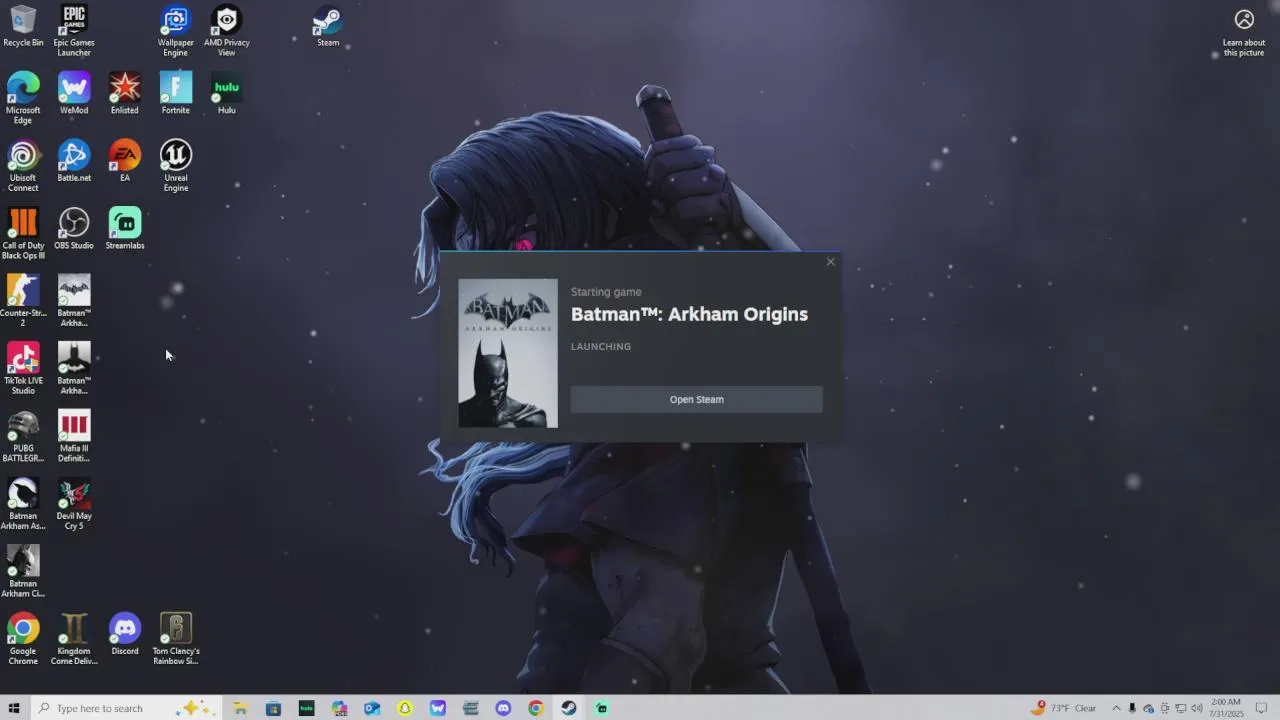Select the Kingdom Come Deliverance desktop icon
Image resolution: width=1280 pixels, height=720 pixels.
click(74, 639)
